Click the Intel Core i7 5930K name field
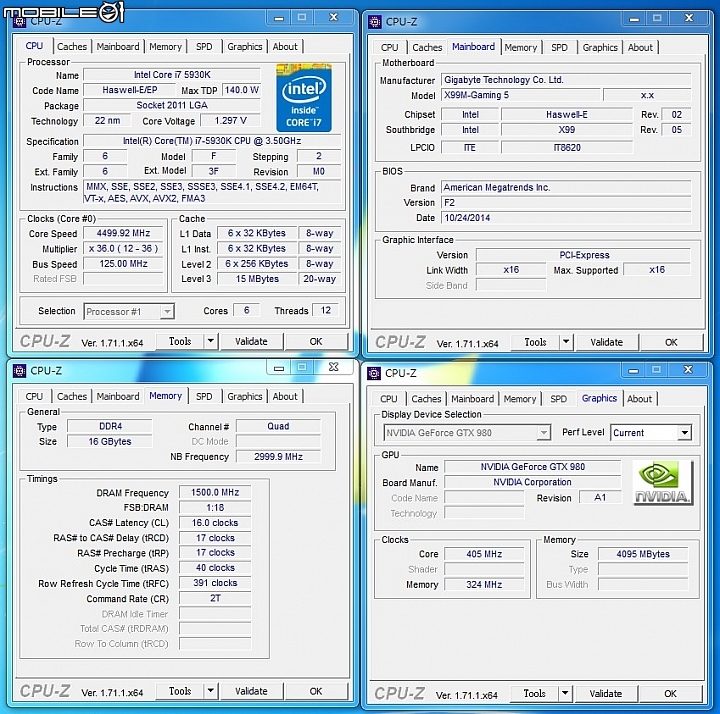 [172, 75]
